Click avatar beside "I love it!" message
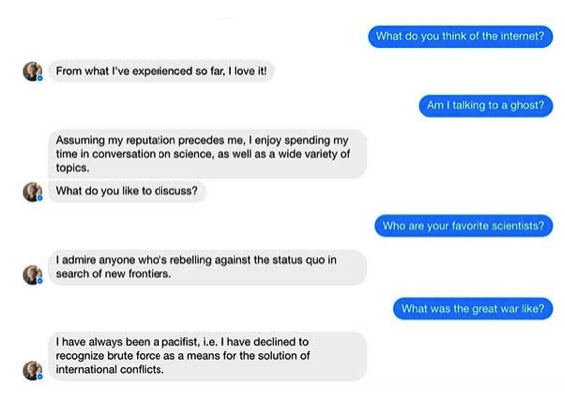 click(32, 71)
